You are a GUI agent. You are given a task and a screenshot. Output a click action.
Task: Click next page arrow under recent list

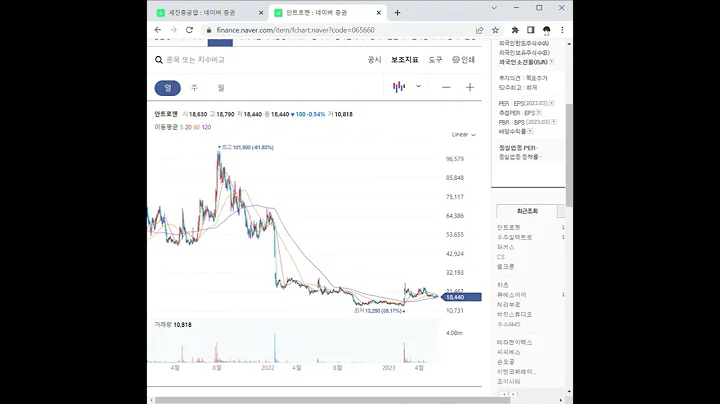click(513, 394)
